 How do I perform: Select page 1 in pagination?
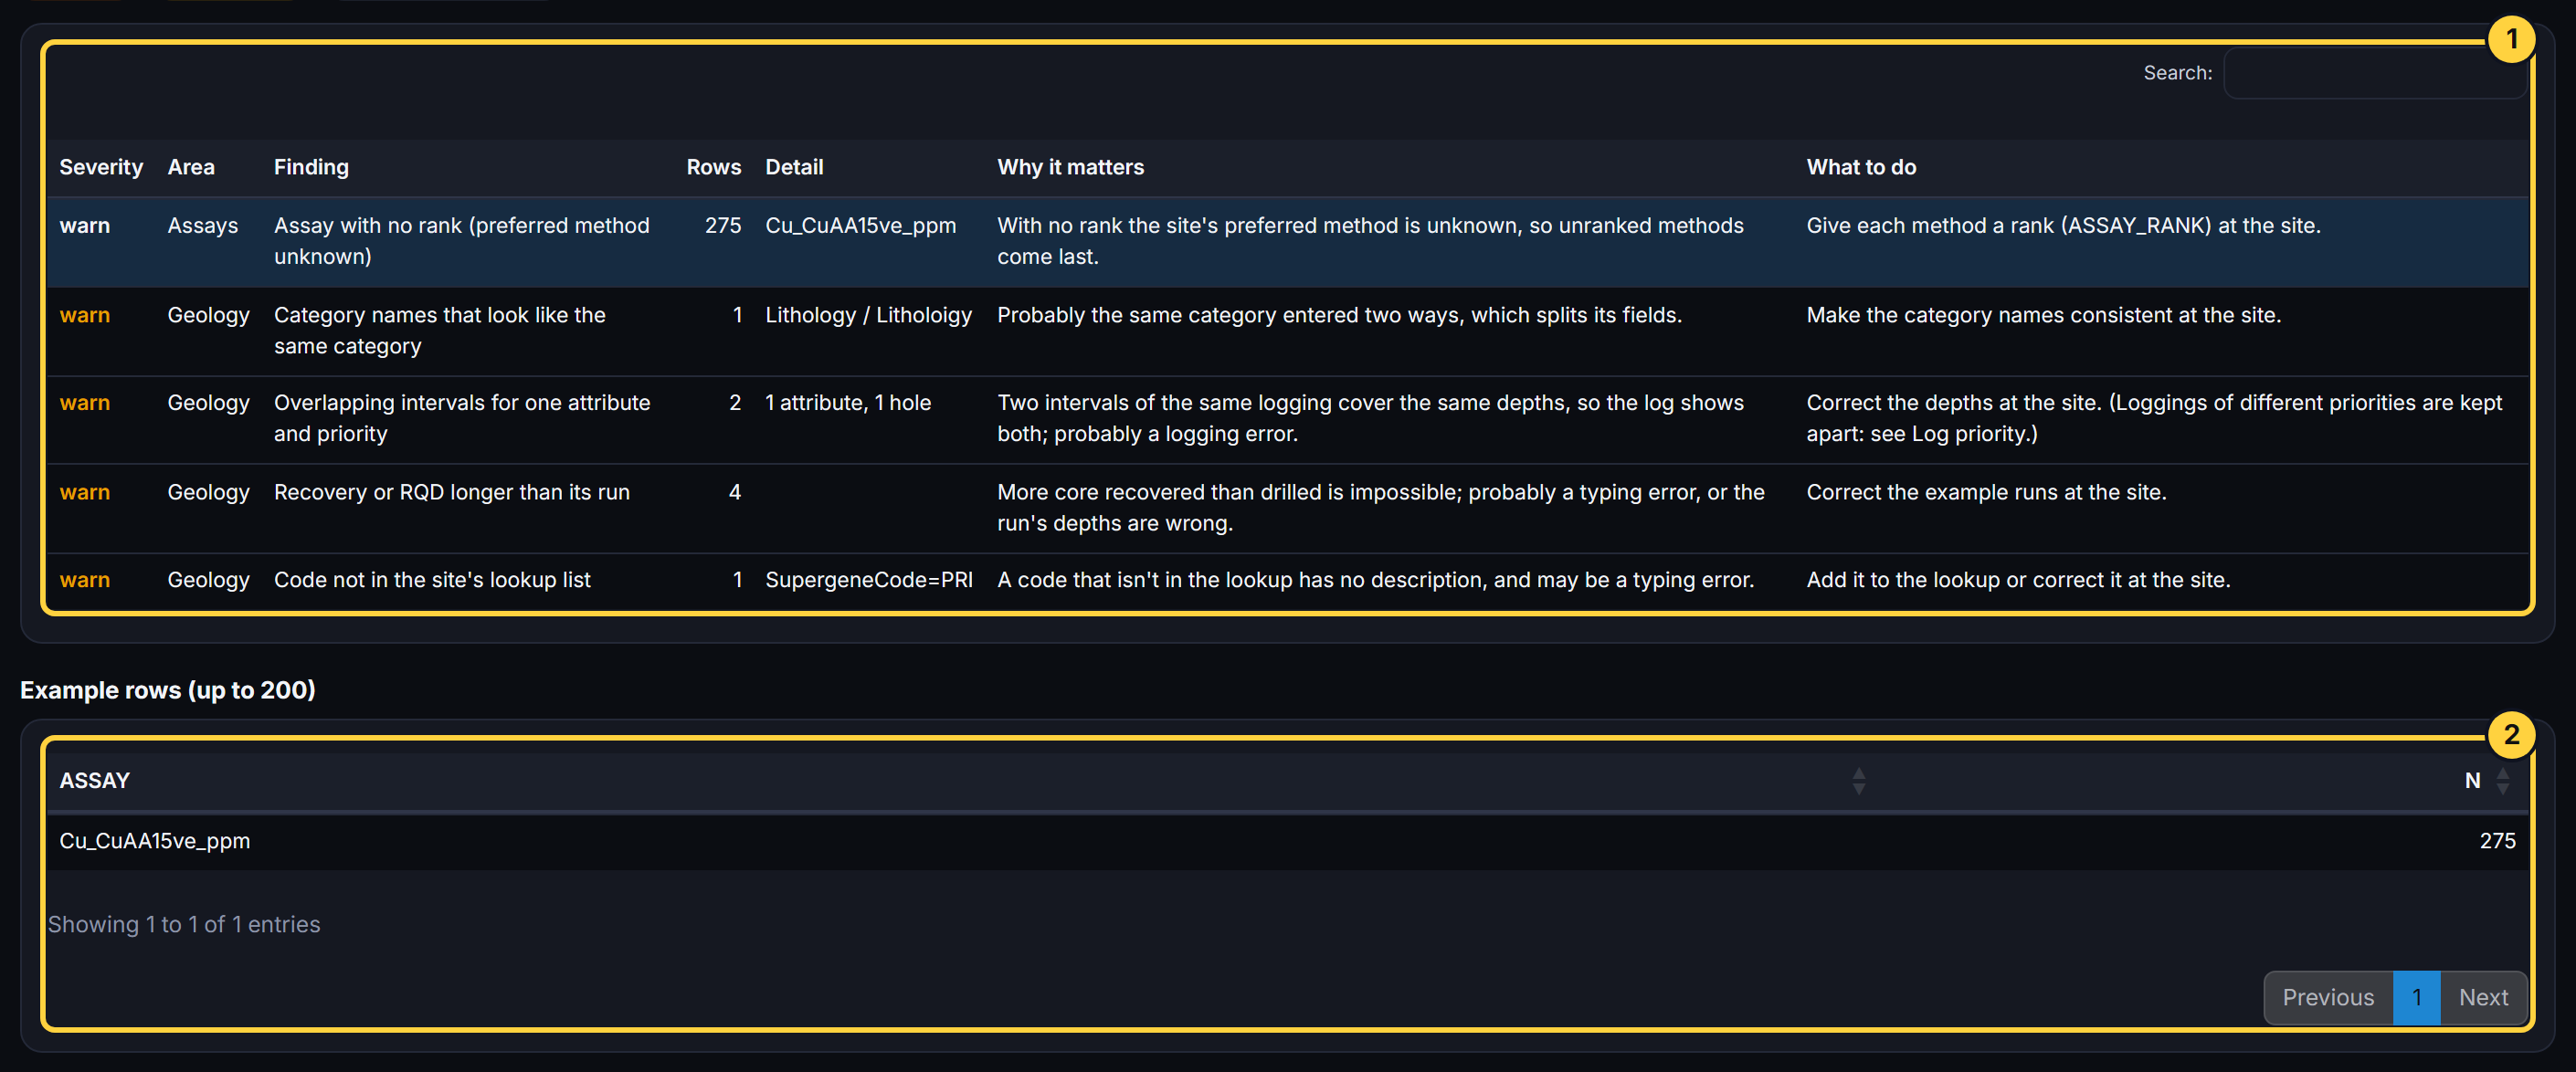(x=2416, y=997)
